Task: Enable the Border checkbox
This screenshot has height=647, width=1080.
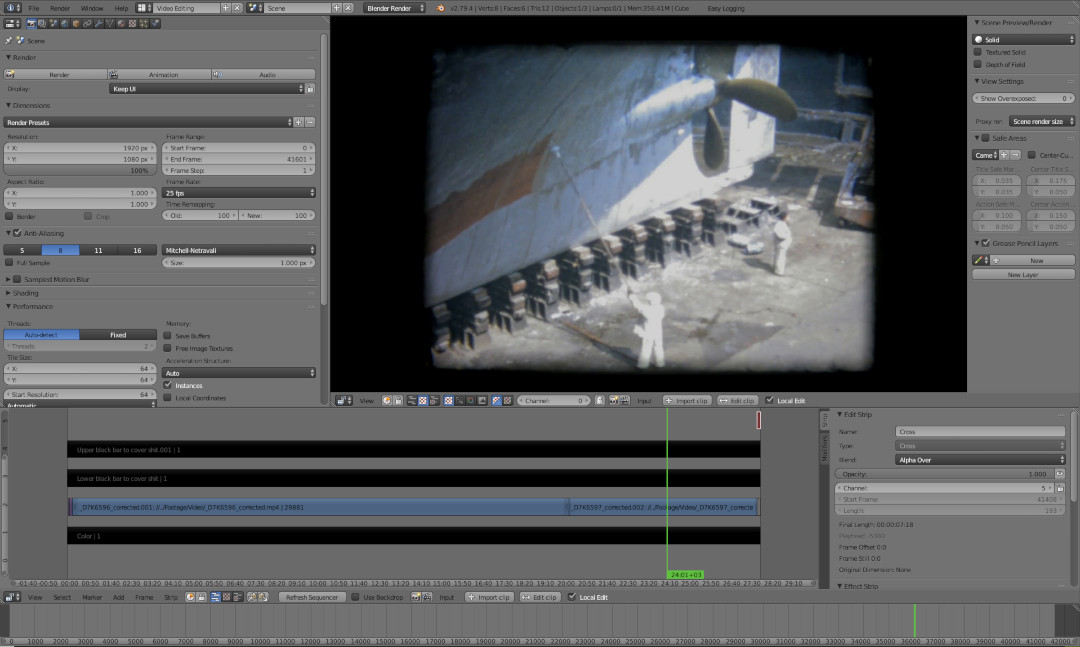Action: coord(9,216)
